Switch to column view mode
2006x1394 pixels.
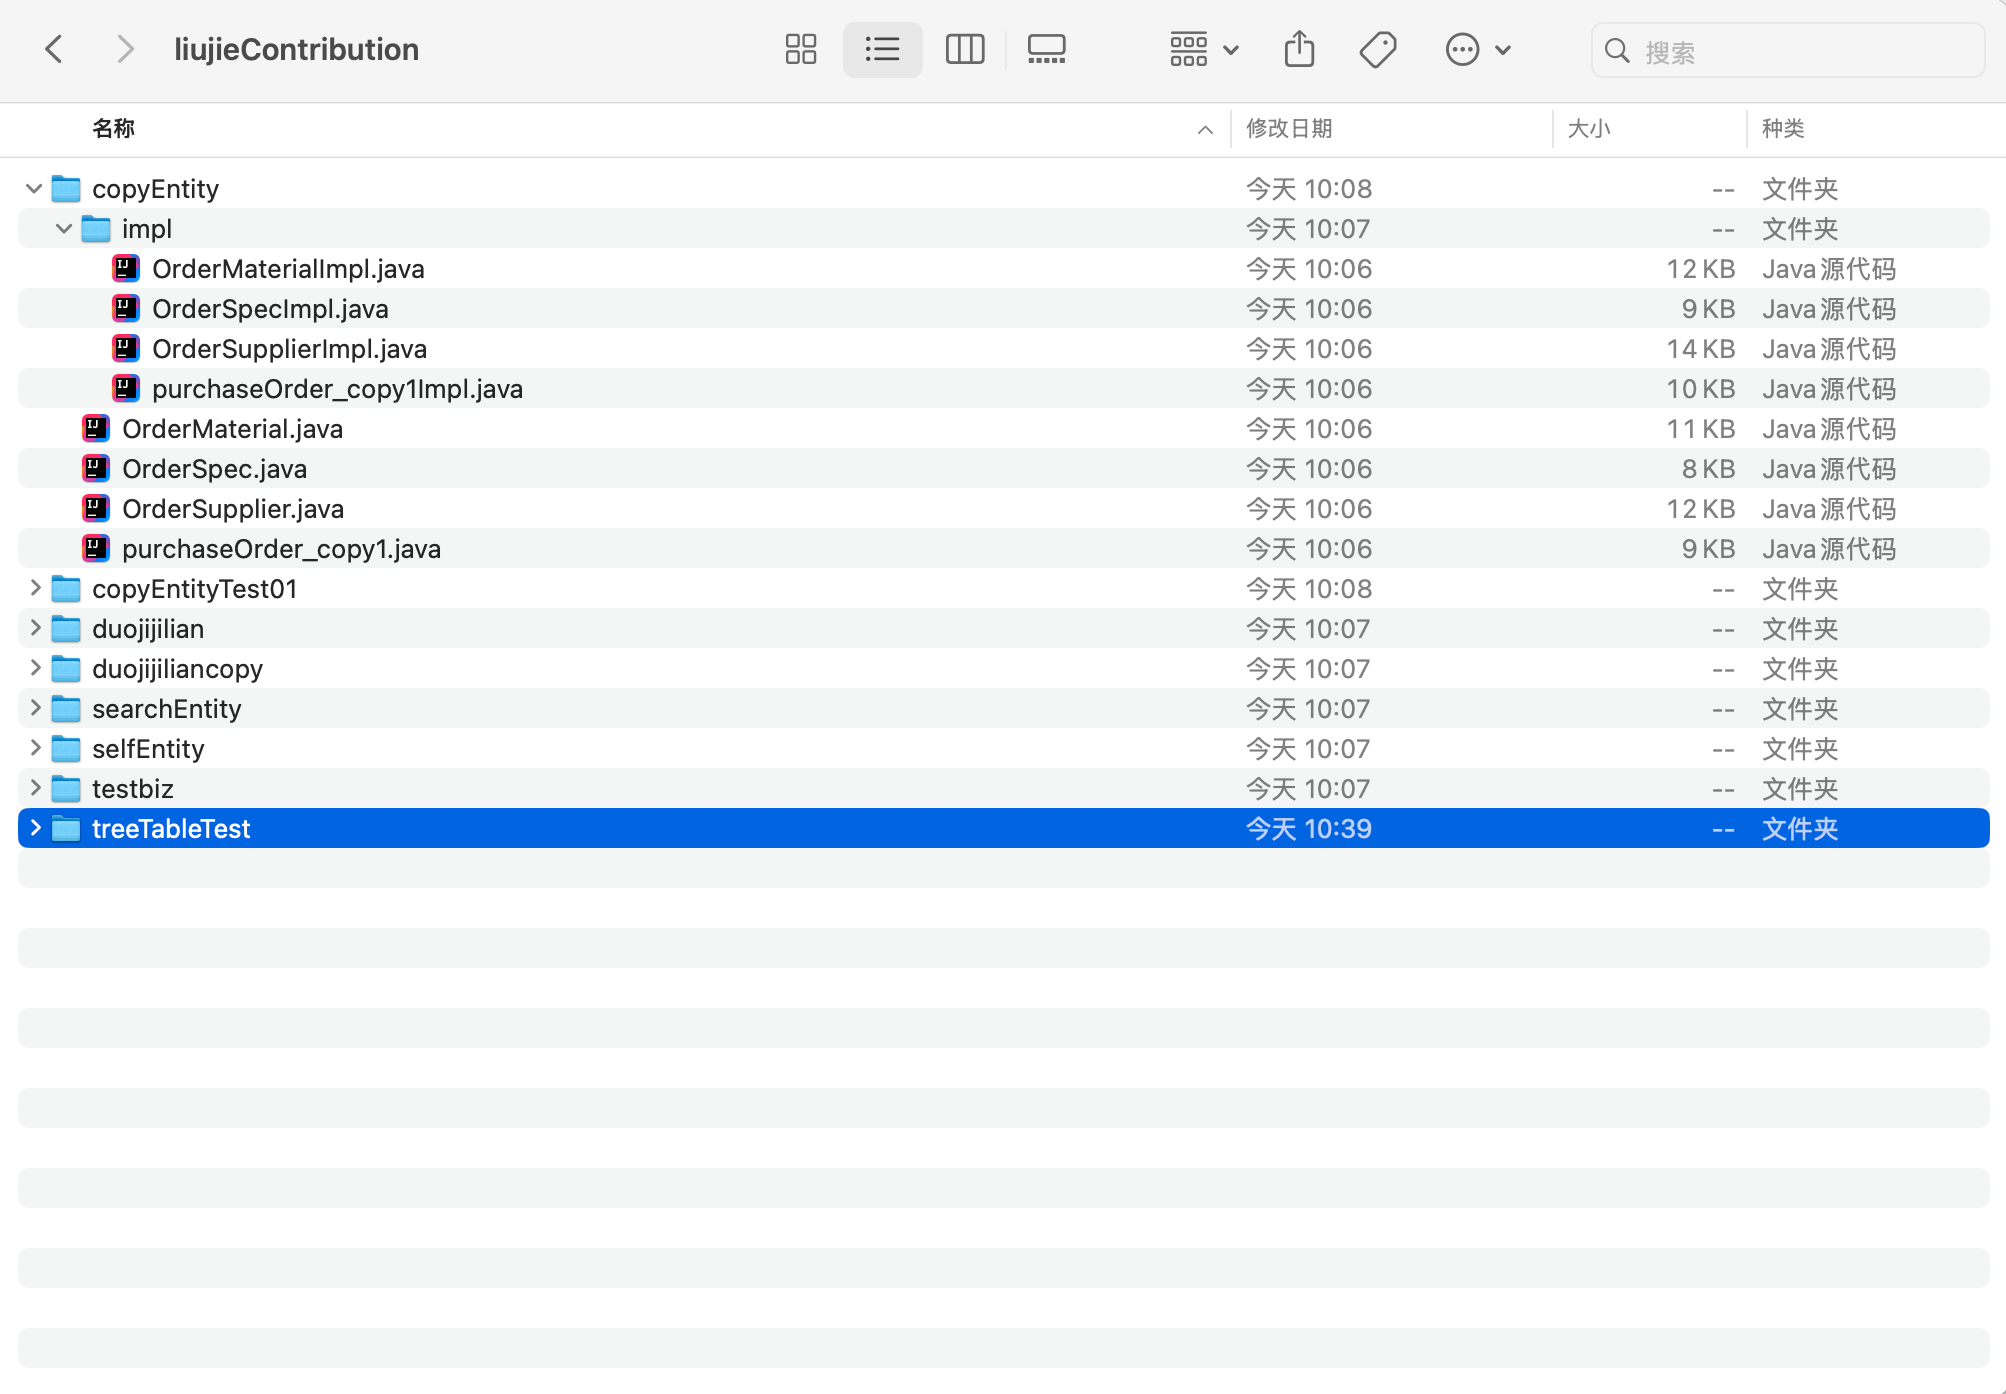(964, 49)
